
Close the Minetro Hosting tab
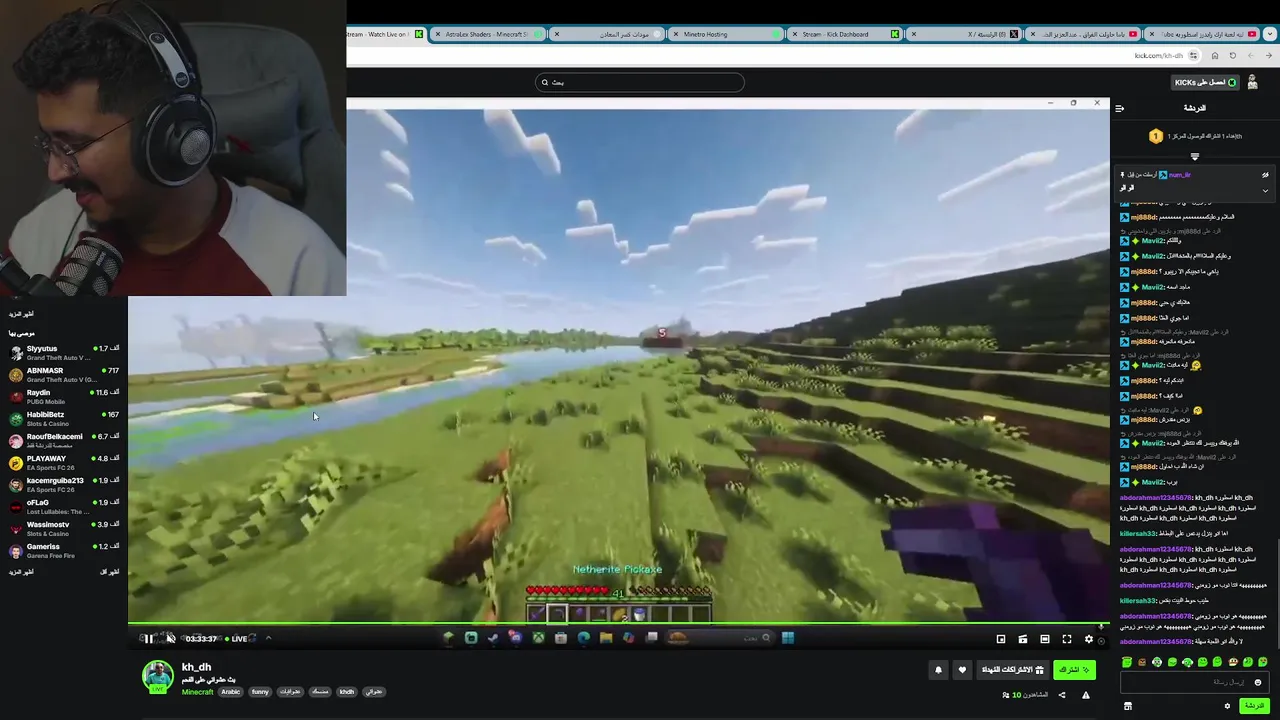(x=674, y=34)
